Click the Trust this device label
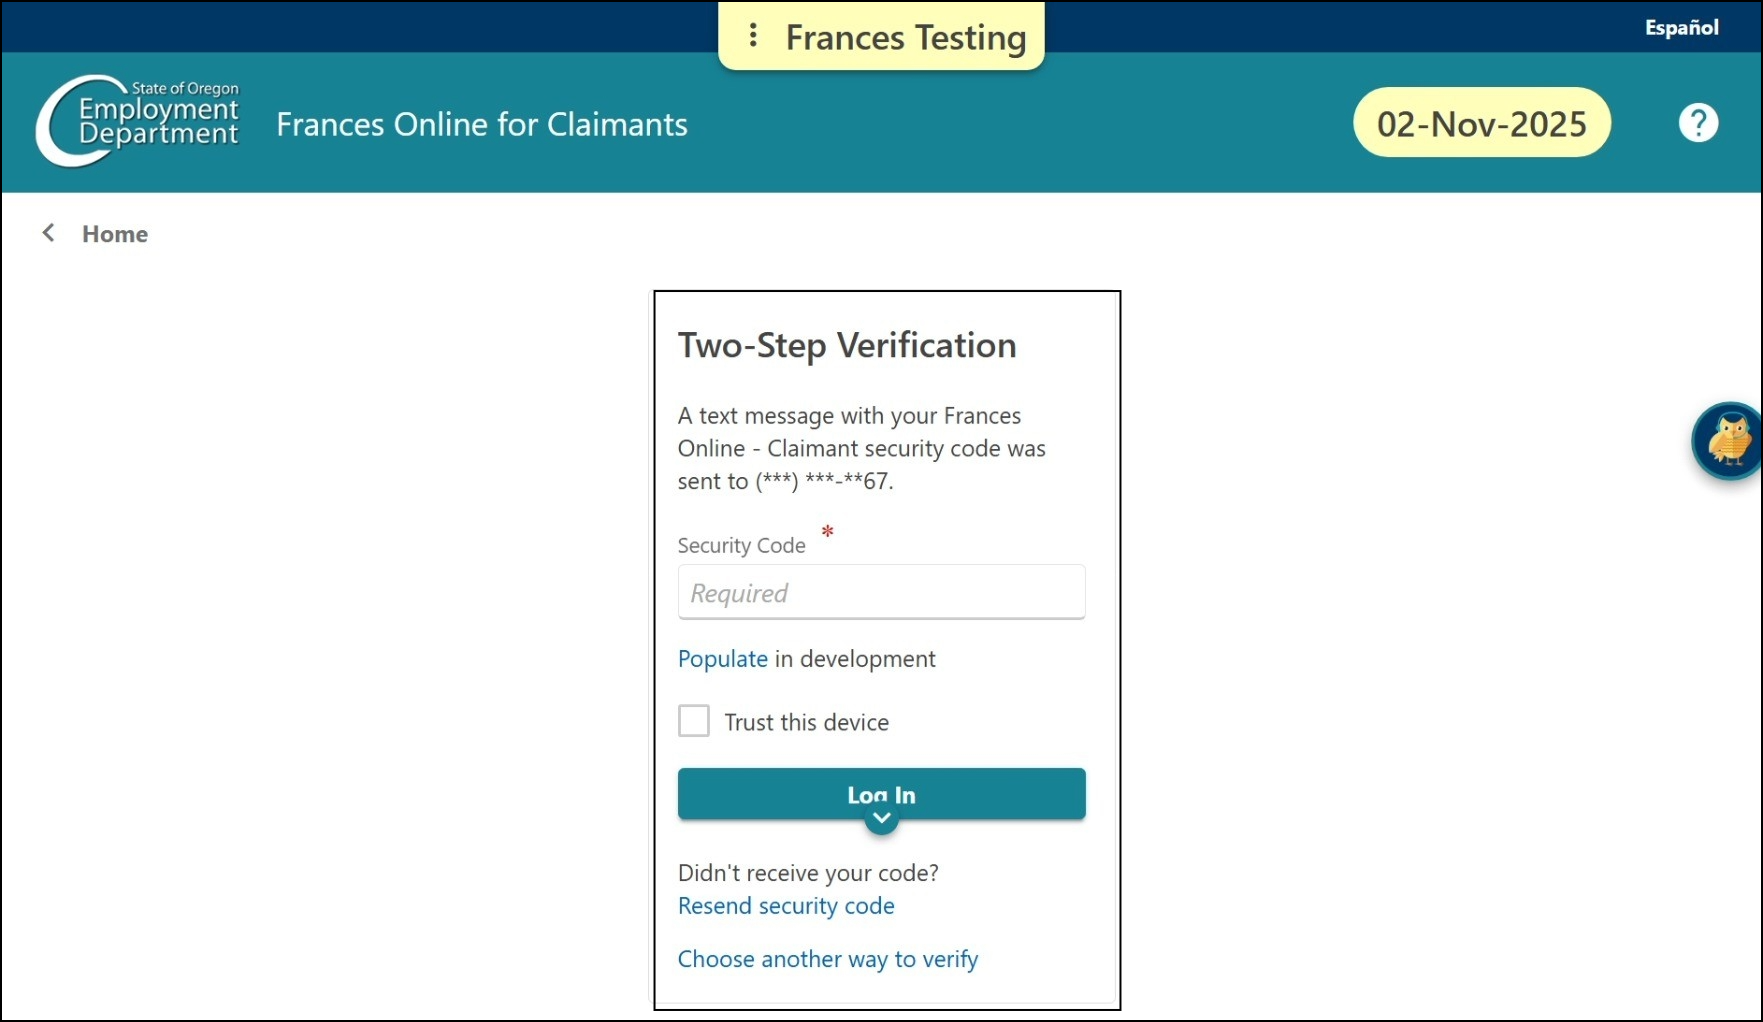 806,722
